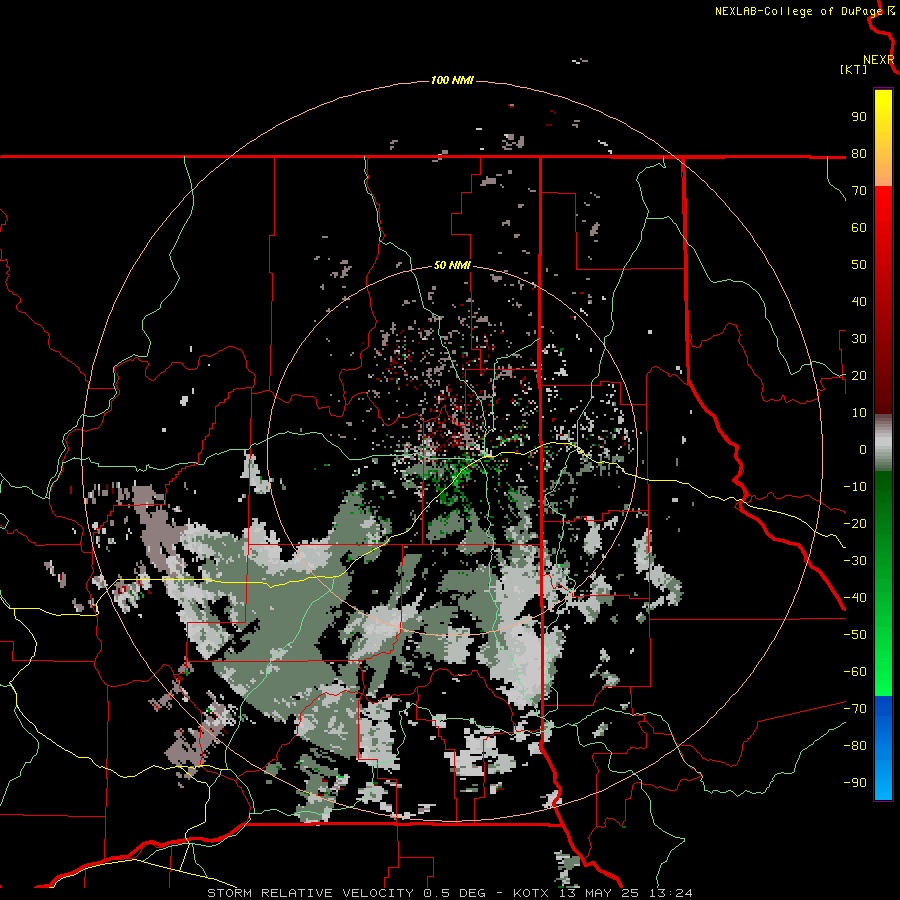Click the NEXLAB-College of DuPage credit text
This screenshot has width=900, height=900.
pos(798,11)
